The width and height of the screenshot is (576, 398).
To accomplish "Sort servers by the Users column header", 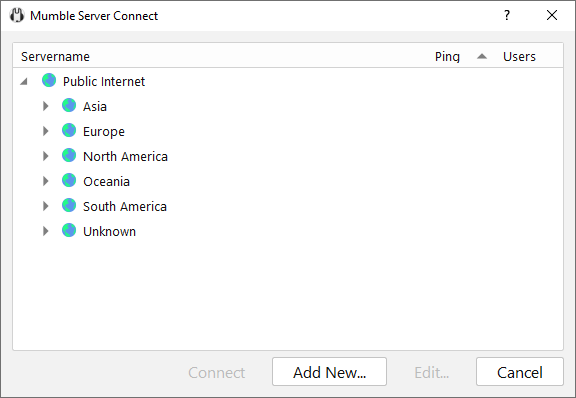I will click(x=519, y=57).
